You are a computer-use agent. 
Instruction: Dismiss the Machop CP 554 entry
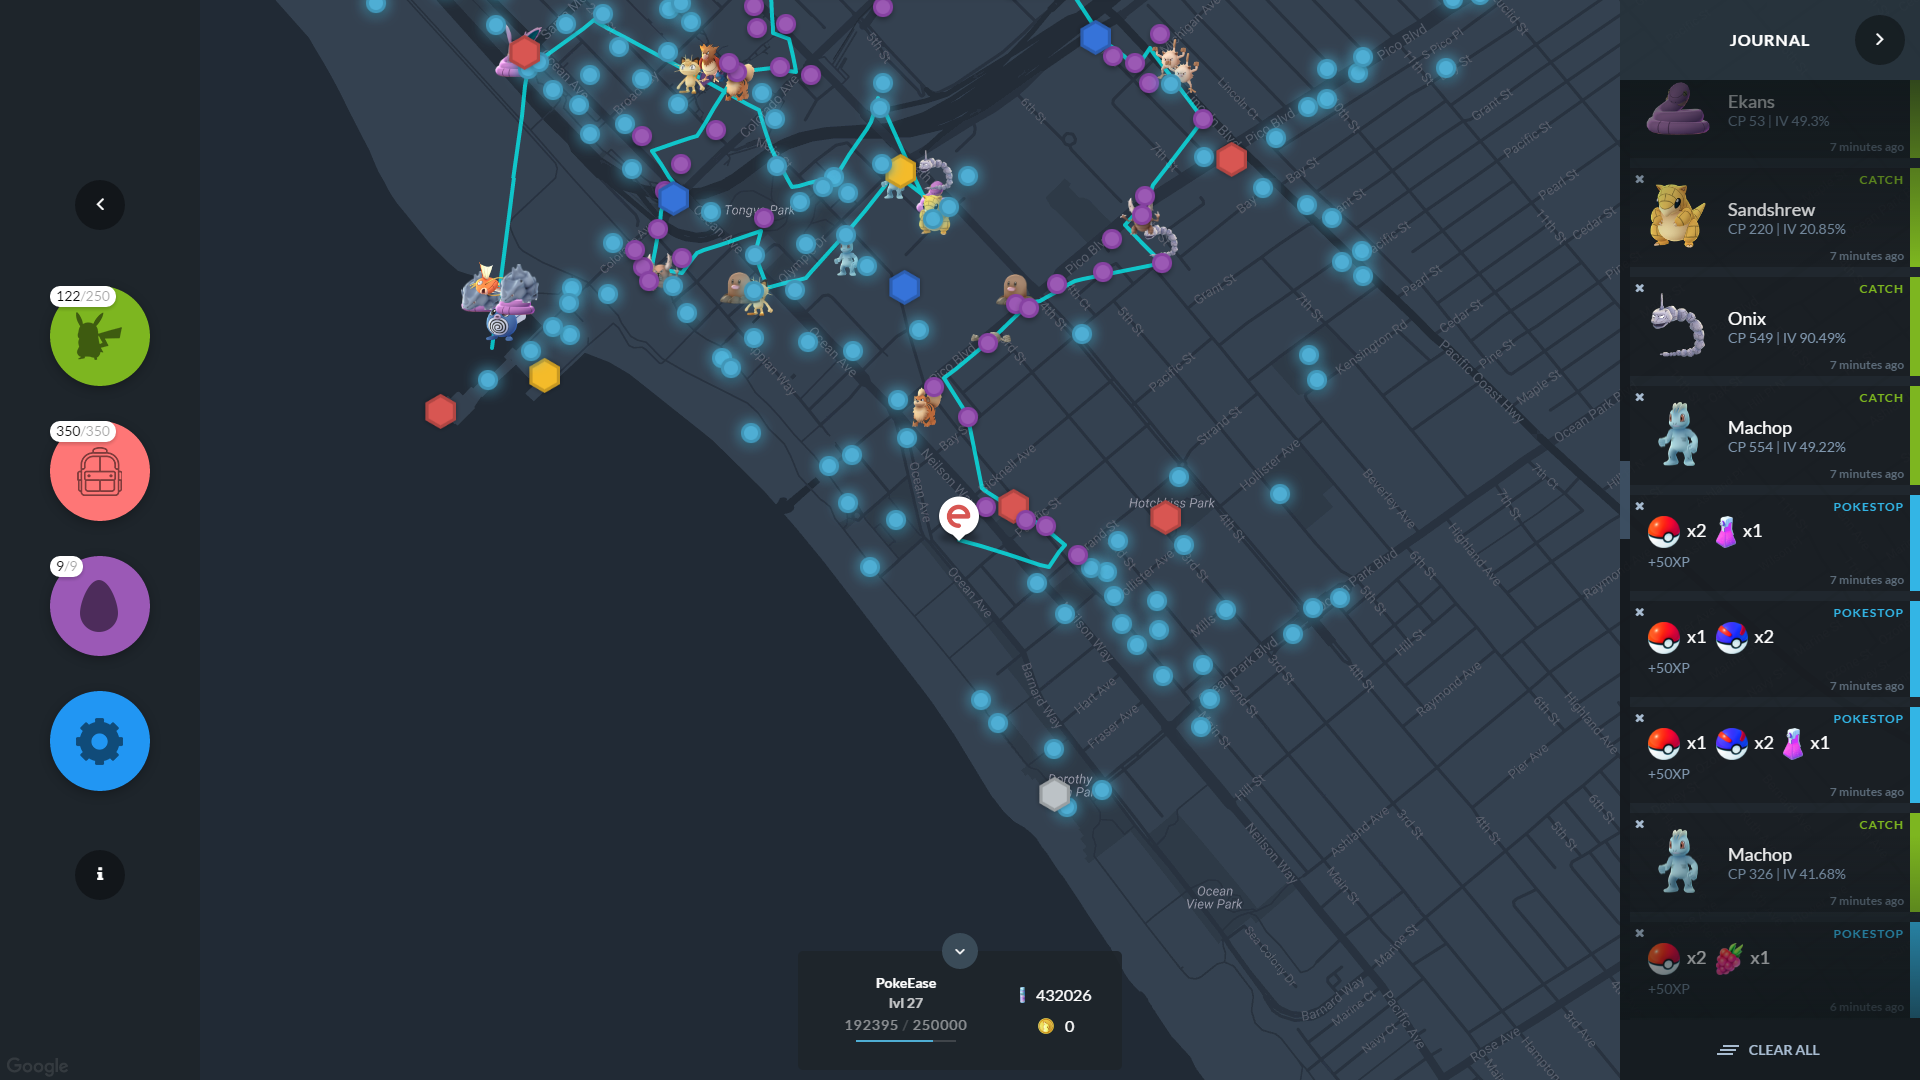click(1640, 398)
